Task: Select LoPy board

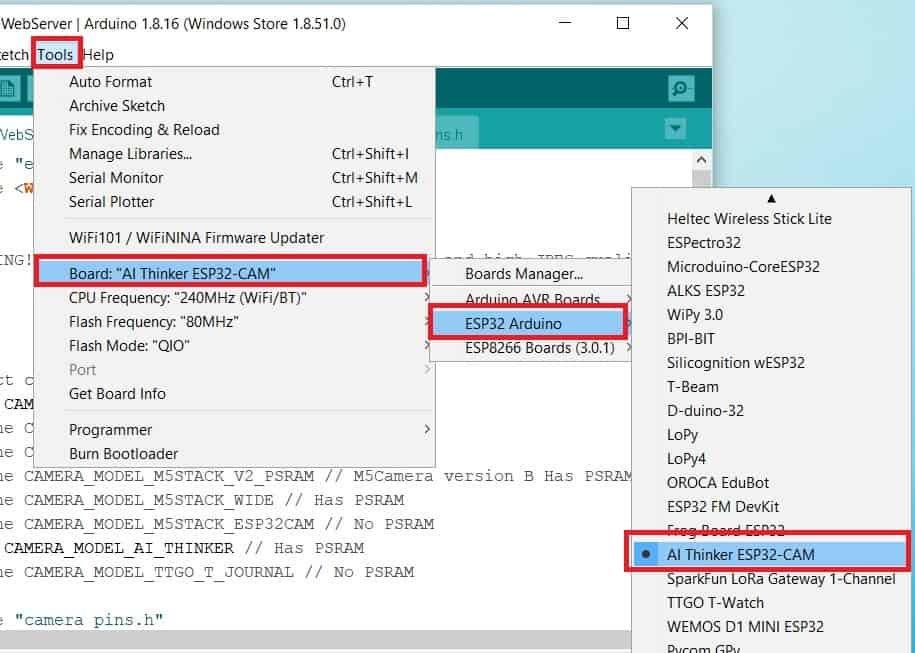Action: [x=771, y=435]
